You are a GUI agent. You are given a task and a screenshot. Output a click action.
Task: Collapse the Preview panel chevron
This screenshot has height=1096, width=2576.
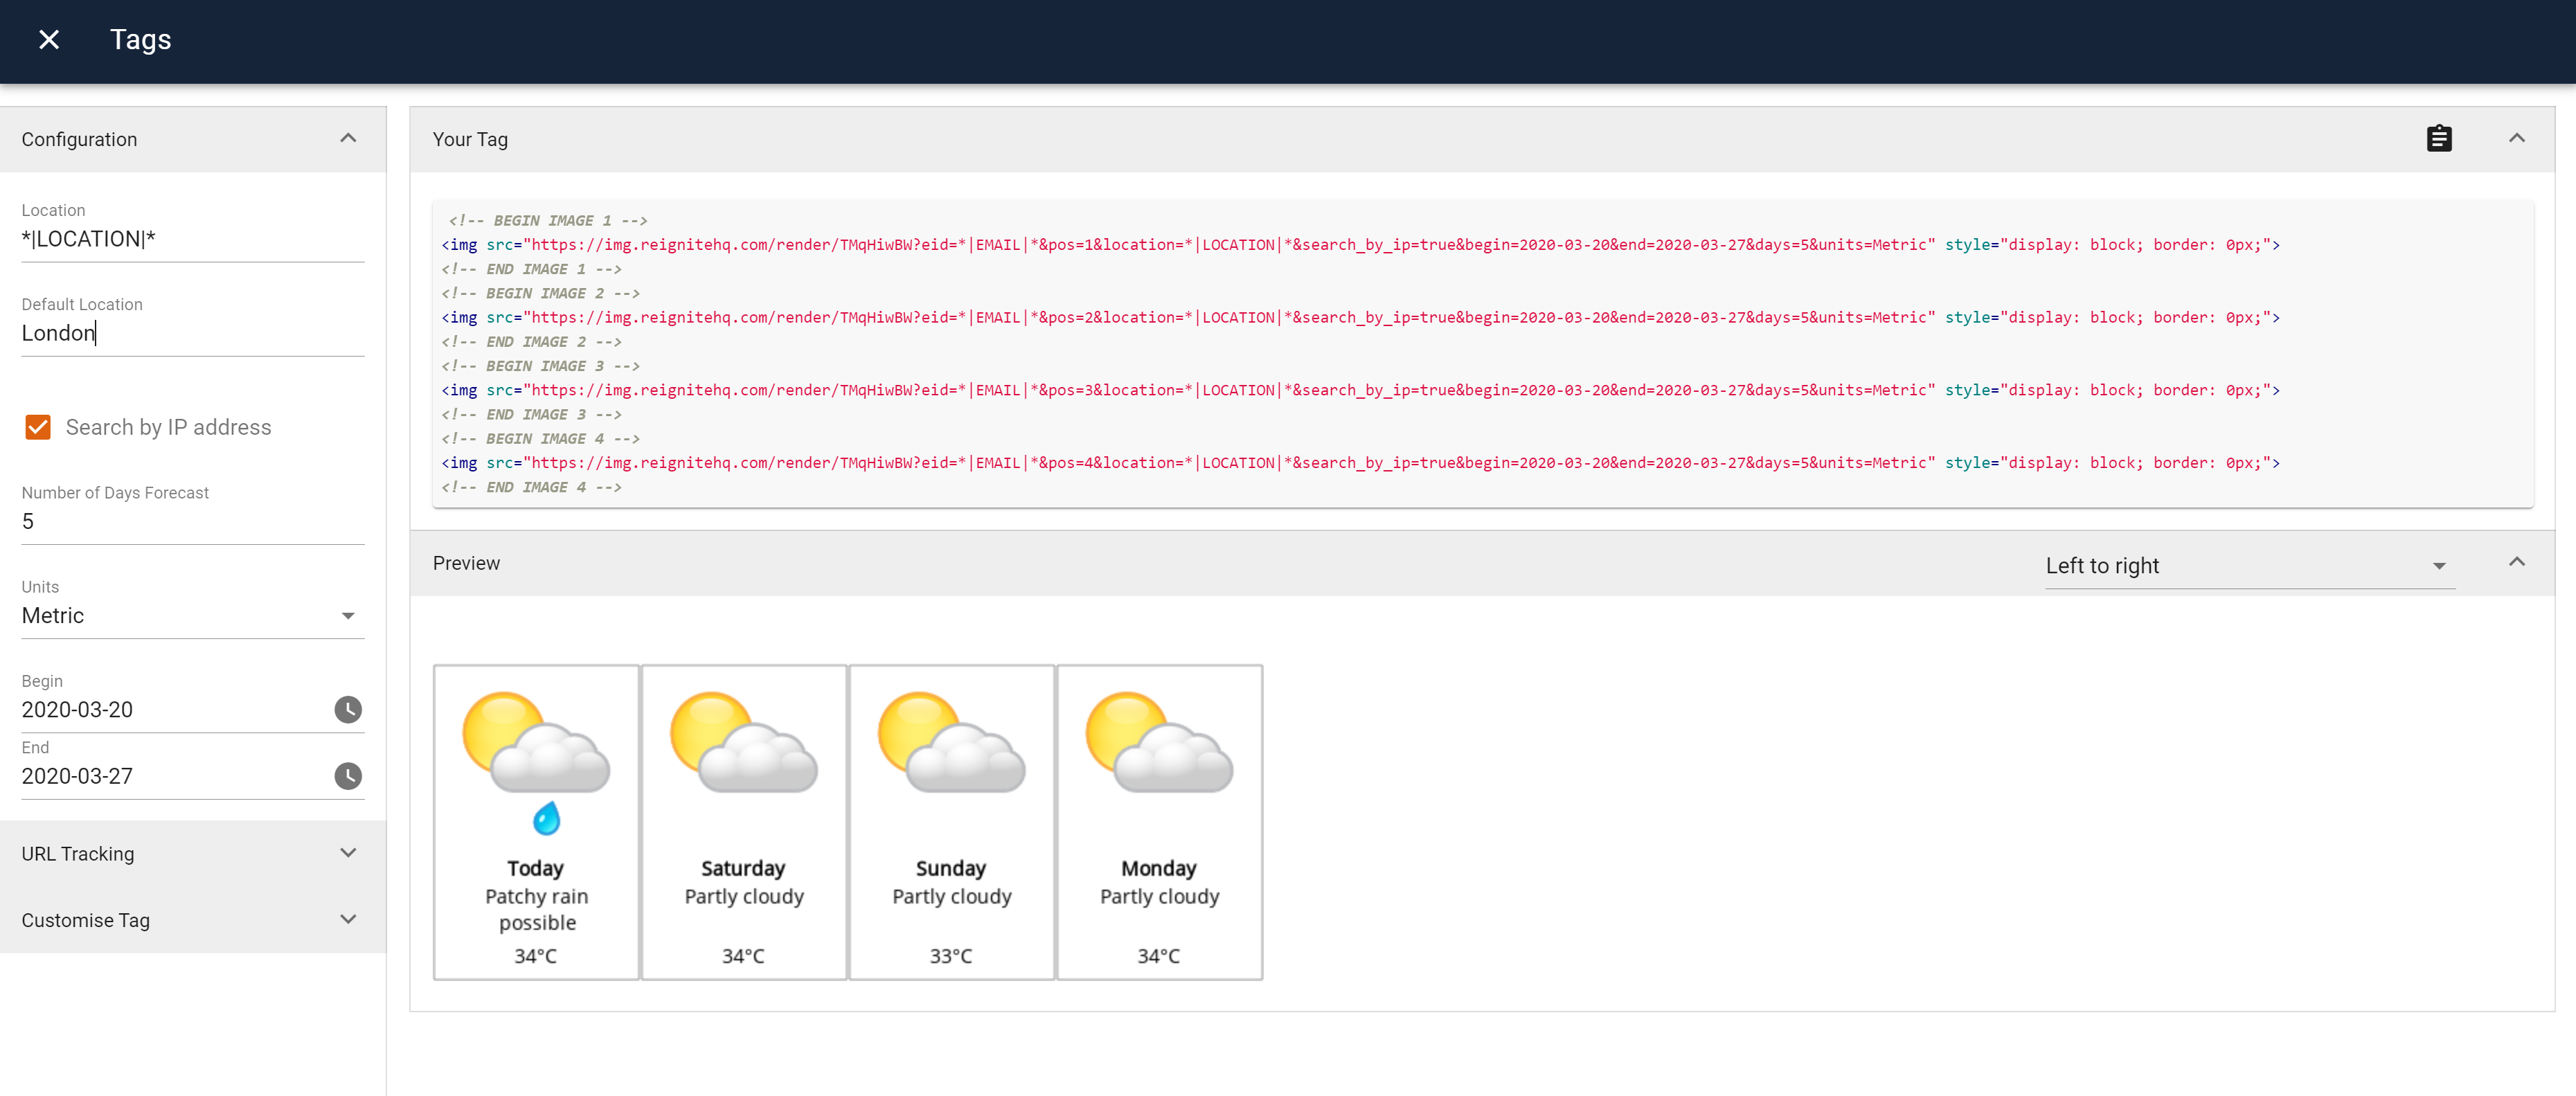[x=2516, y=563]
